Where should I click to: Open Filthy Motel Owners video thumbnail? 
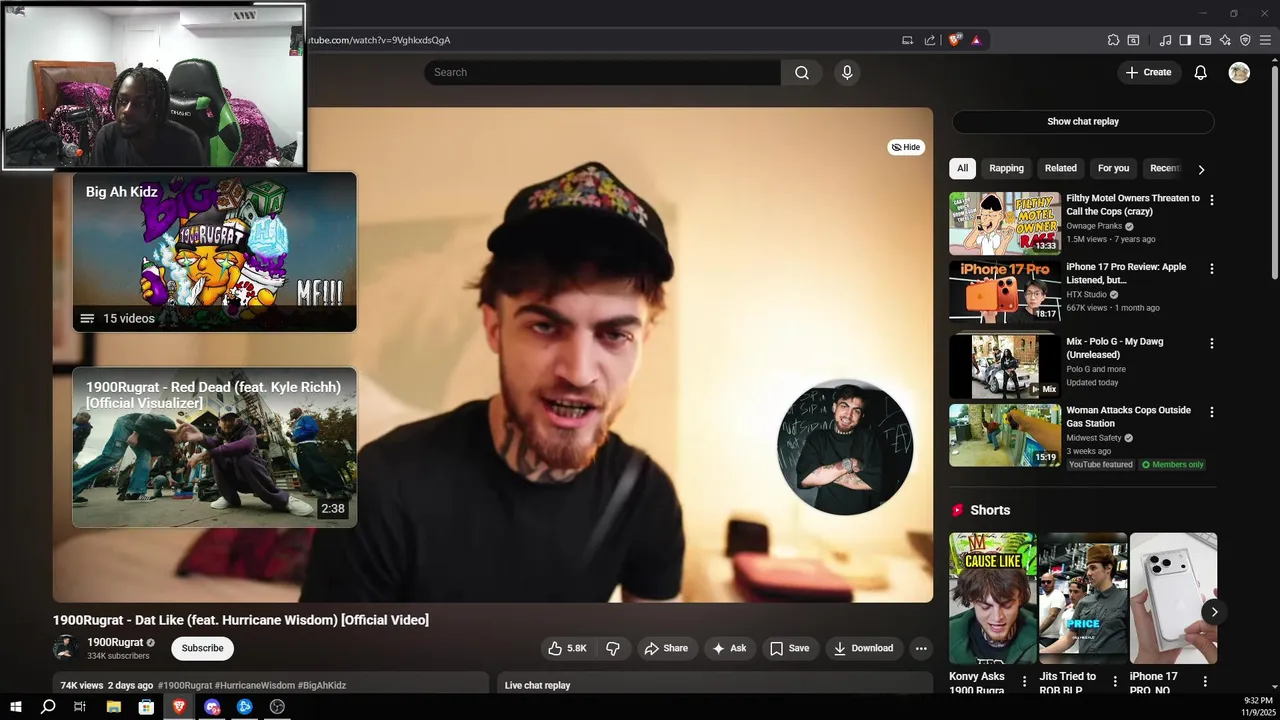tap(1005, 223)
